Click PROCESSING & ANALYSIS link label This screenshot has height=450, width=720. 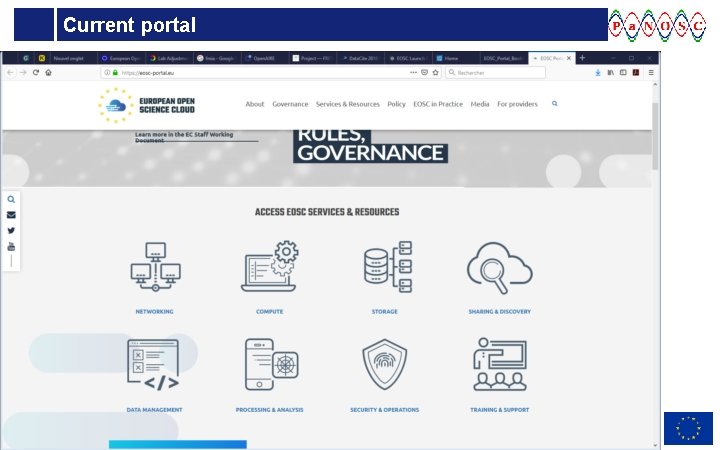(x=270, y=410)
